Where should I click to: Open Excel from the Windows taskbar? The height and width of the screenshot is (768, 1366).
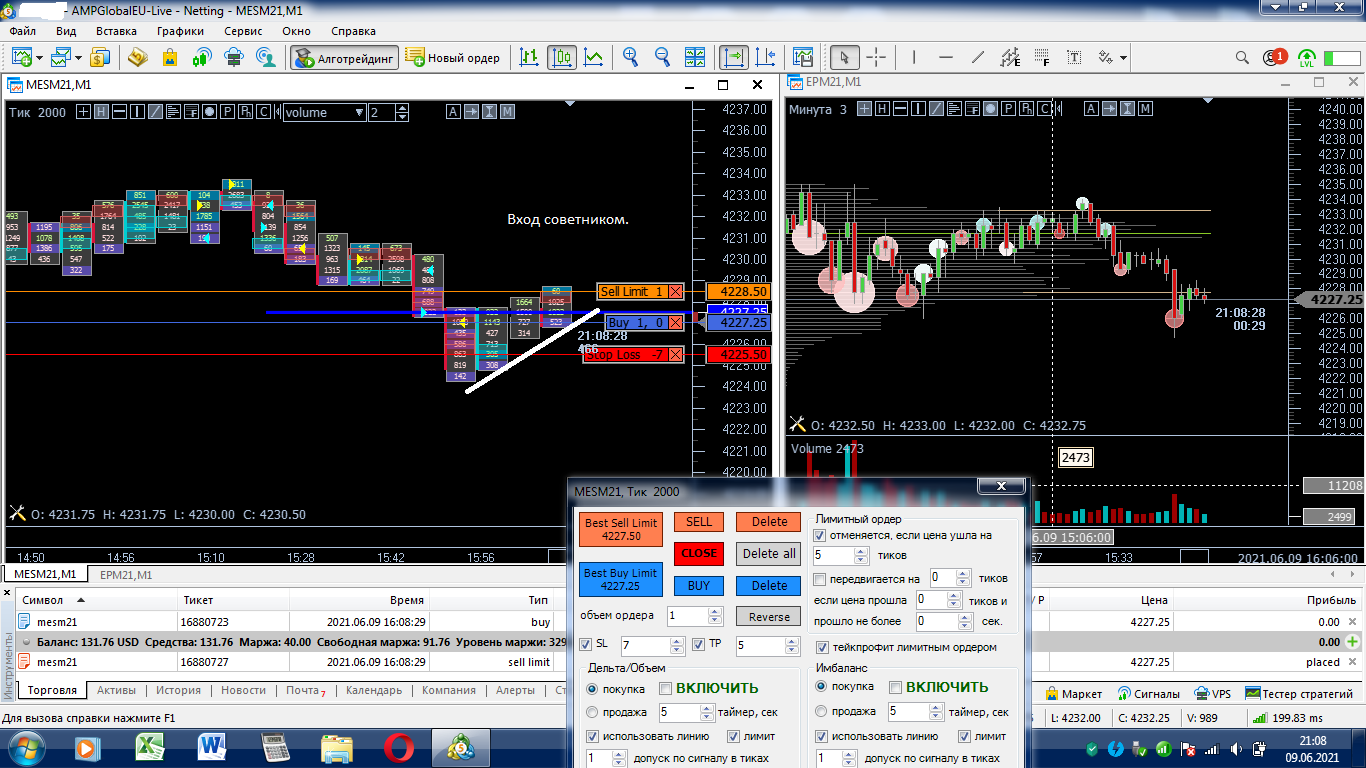150,747
